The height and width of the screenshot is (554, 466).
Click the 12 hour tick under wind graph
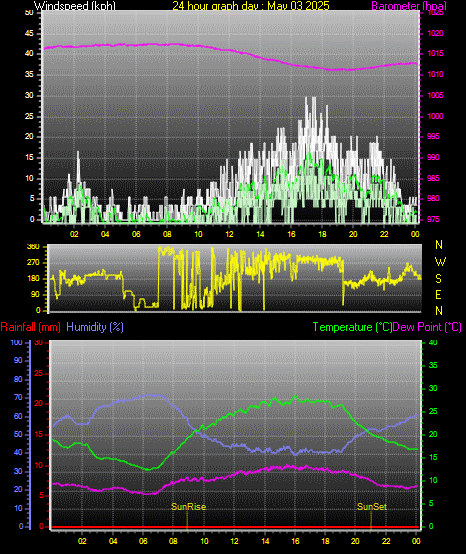(x=229, y=234)
